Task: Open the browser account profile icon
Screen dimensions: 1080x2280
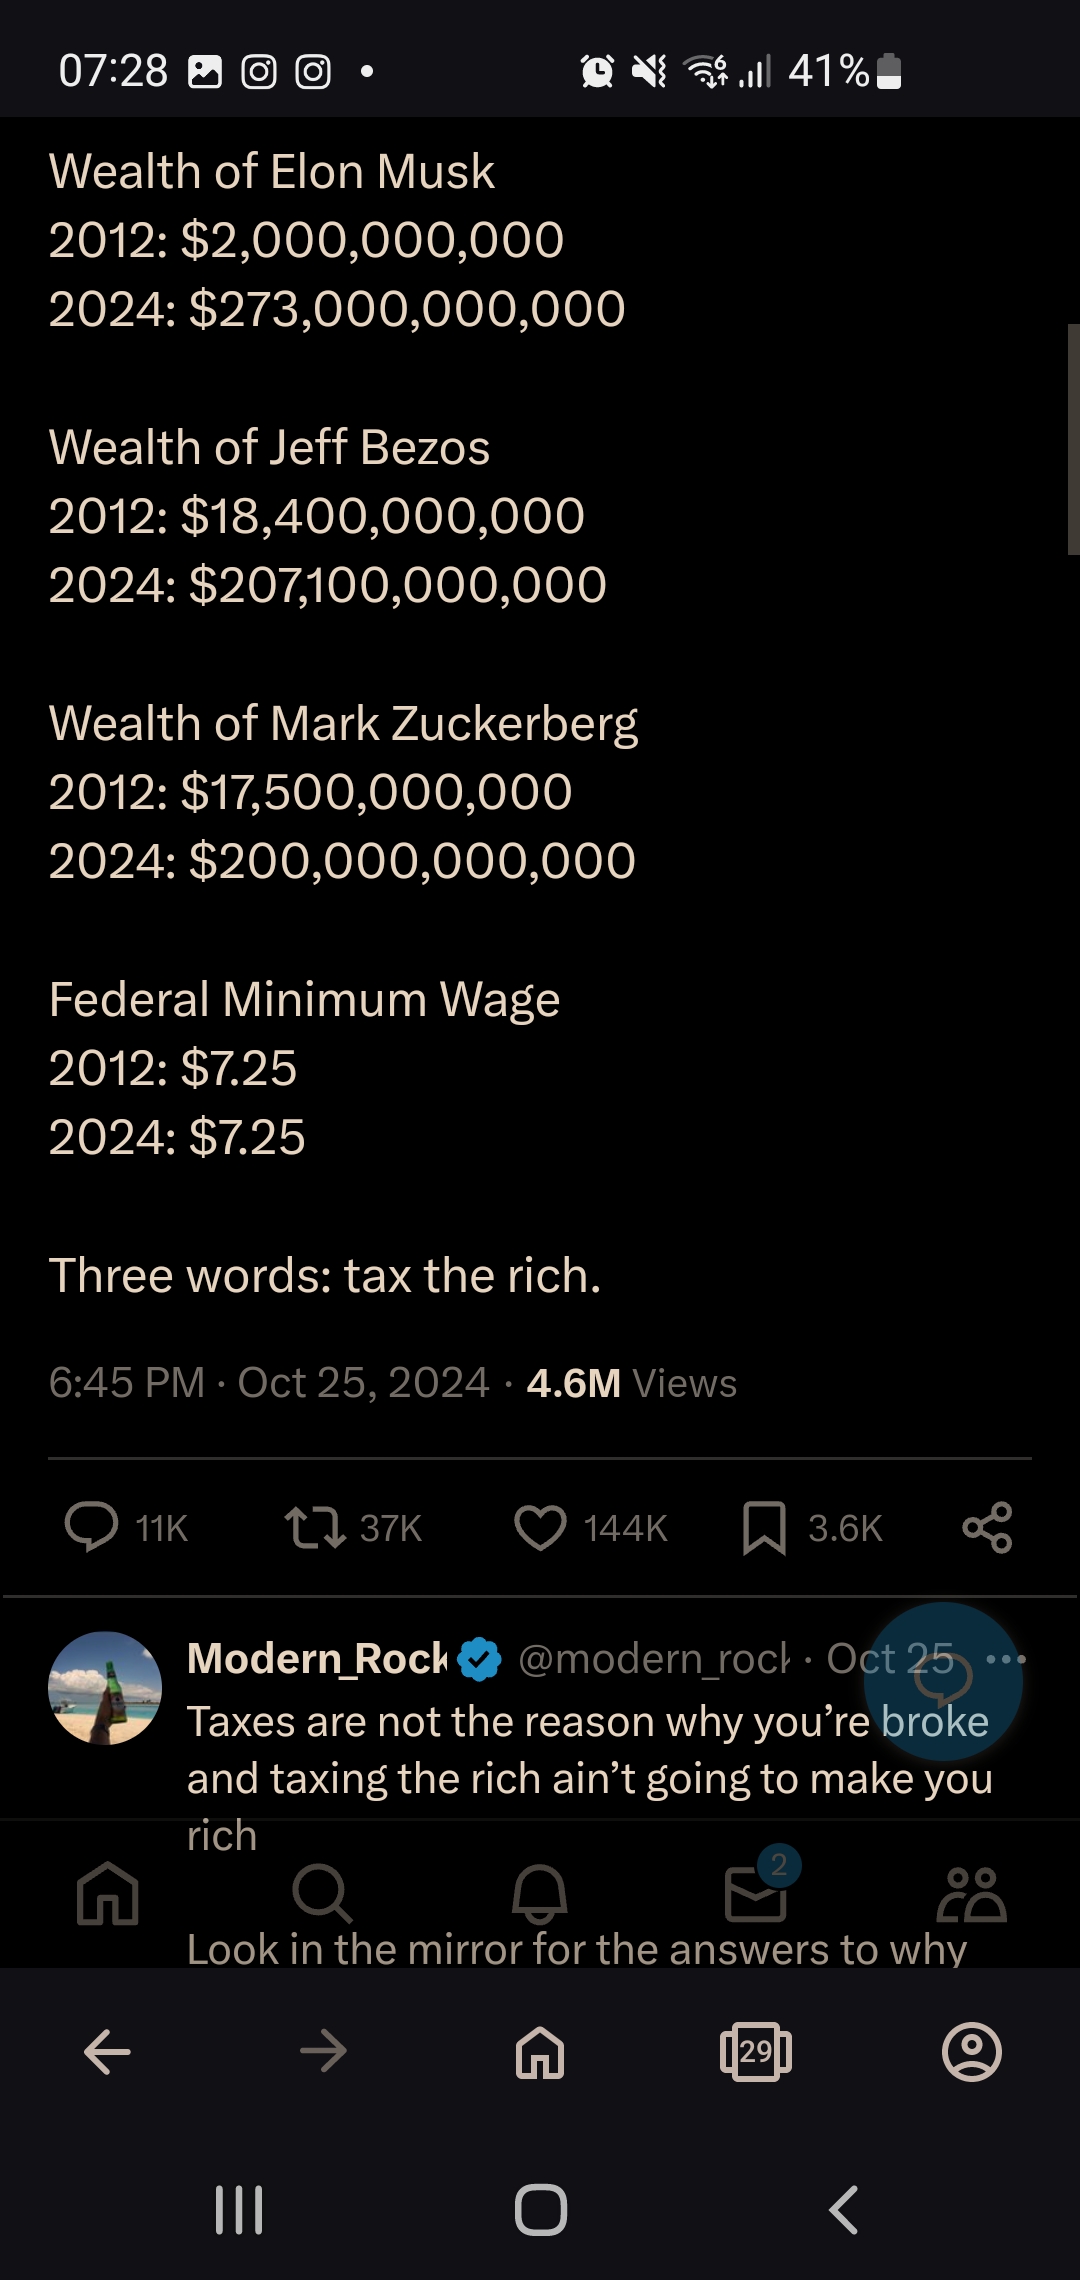Action: click(972, 2052)
